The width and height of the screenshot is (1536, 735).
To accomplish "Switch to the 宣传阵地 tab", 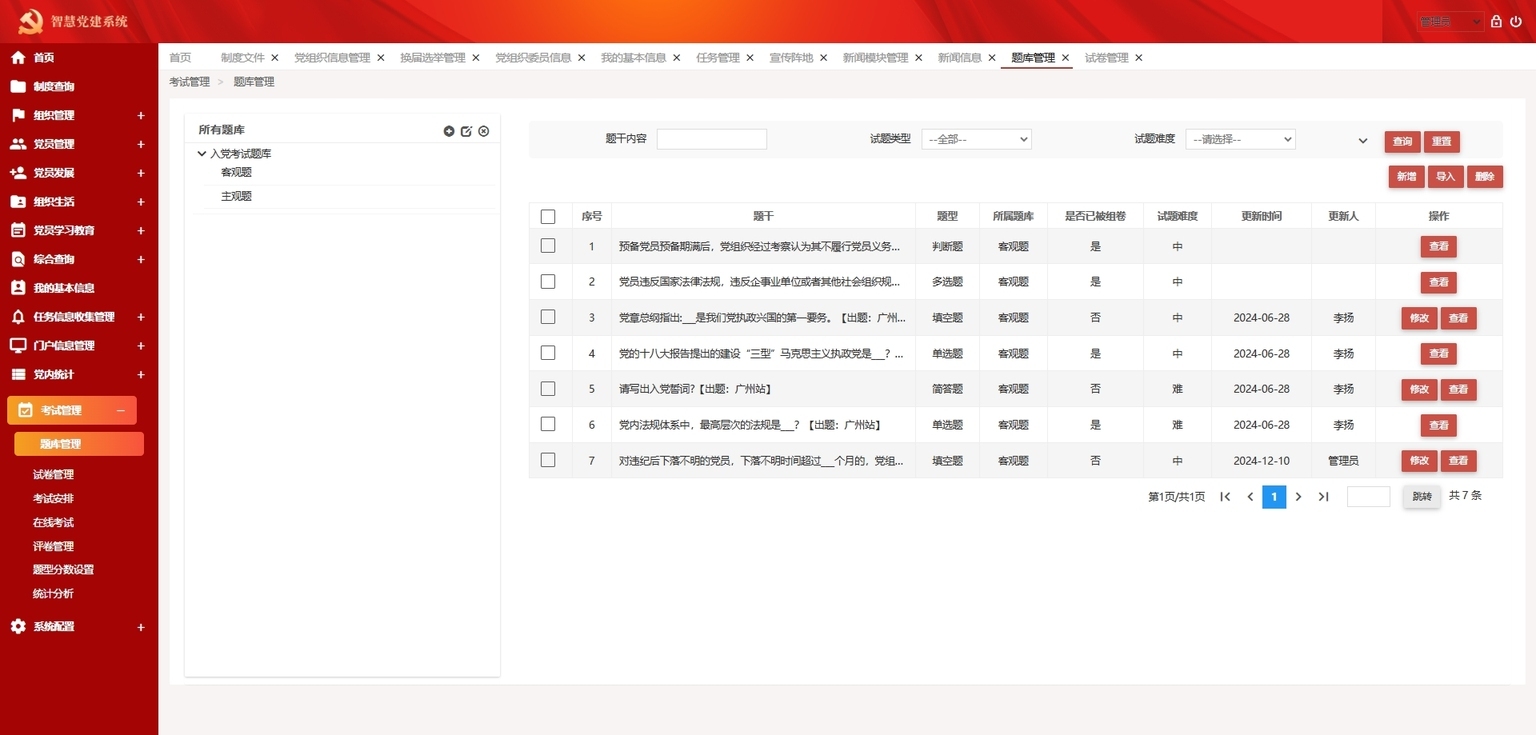I will pos(791,58).
